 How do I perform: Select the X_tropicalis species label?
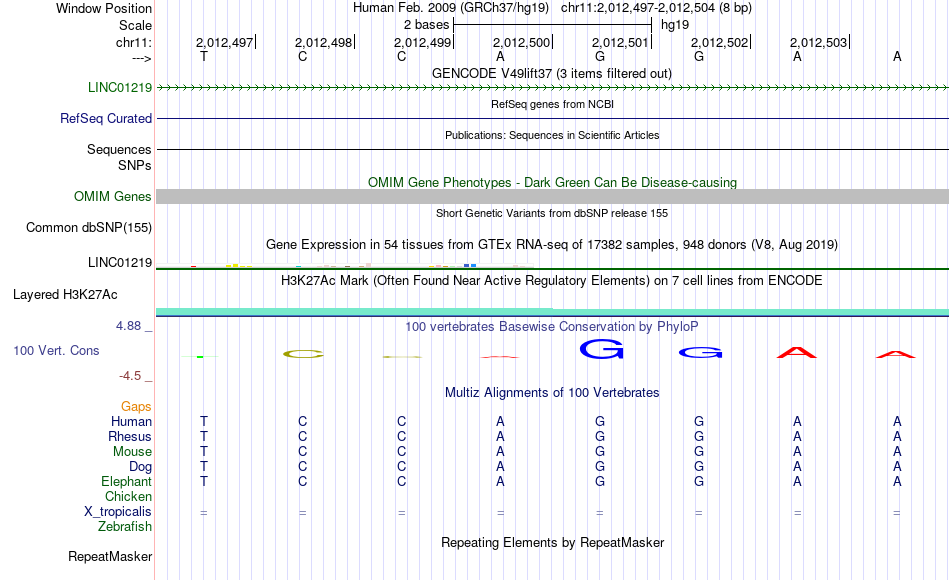118,512
